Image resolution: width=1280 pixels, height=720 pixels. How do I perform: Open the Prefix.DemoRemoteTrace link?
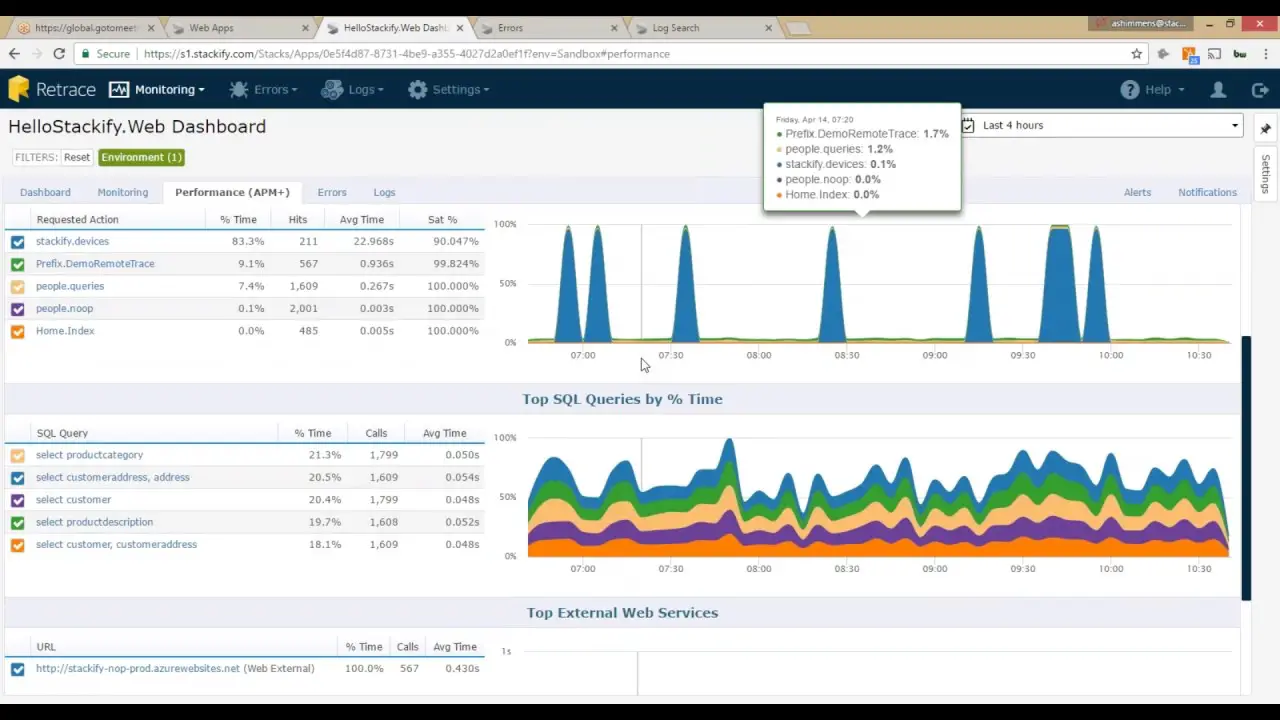[95, 264]
